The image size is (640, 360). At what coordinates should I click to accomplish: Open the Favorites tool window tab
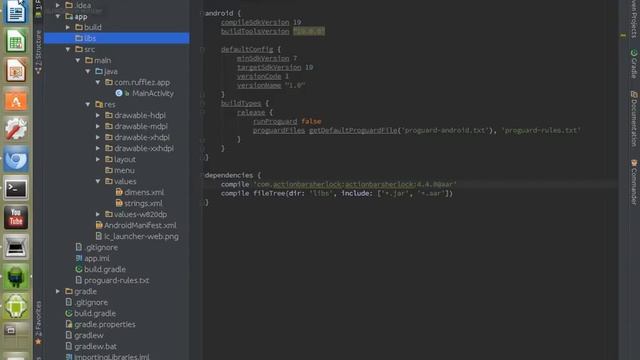tap(38, 323)
